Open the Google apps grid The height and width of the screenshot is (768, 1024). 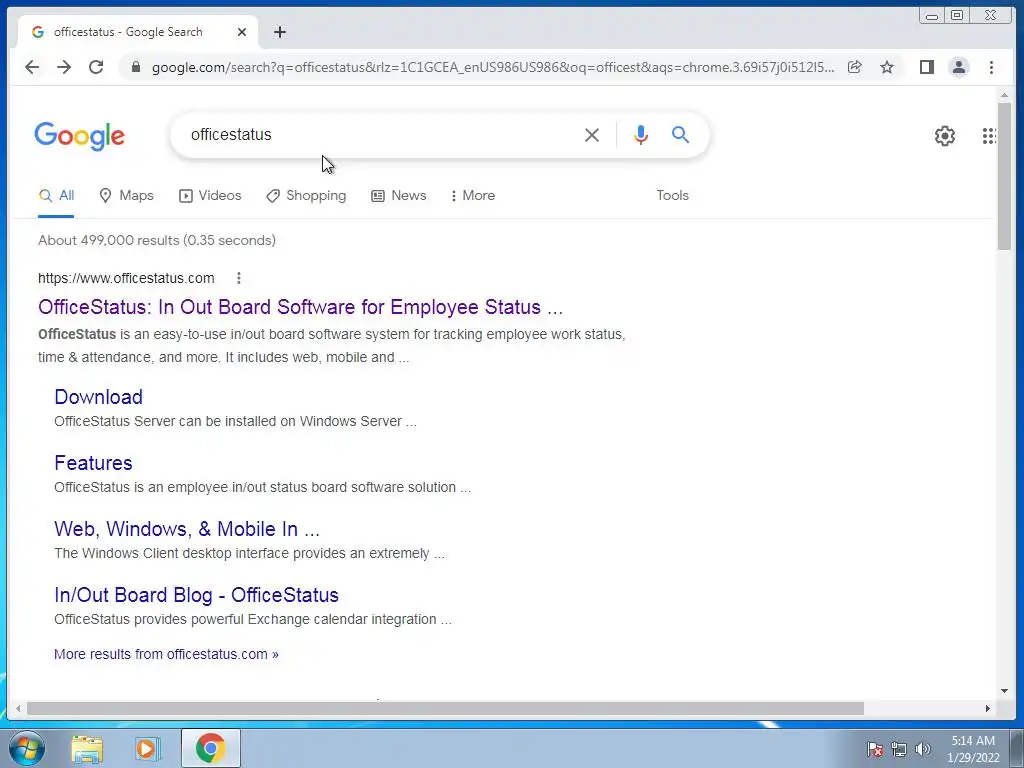coord(989,136)
